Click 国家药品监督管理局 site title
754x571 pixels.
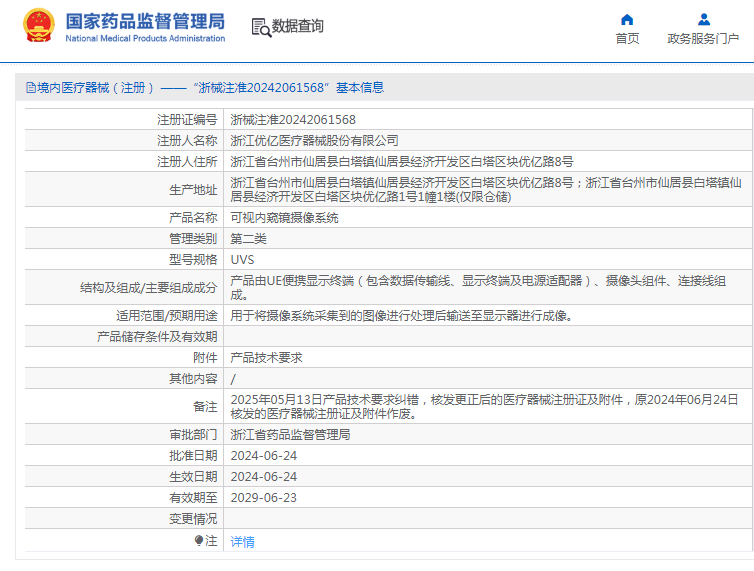145,21
